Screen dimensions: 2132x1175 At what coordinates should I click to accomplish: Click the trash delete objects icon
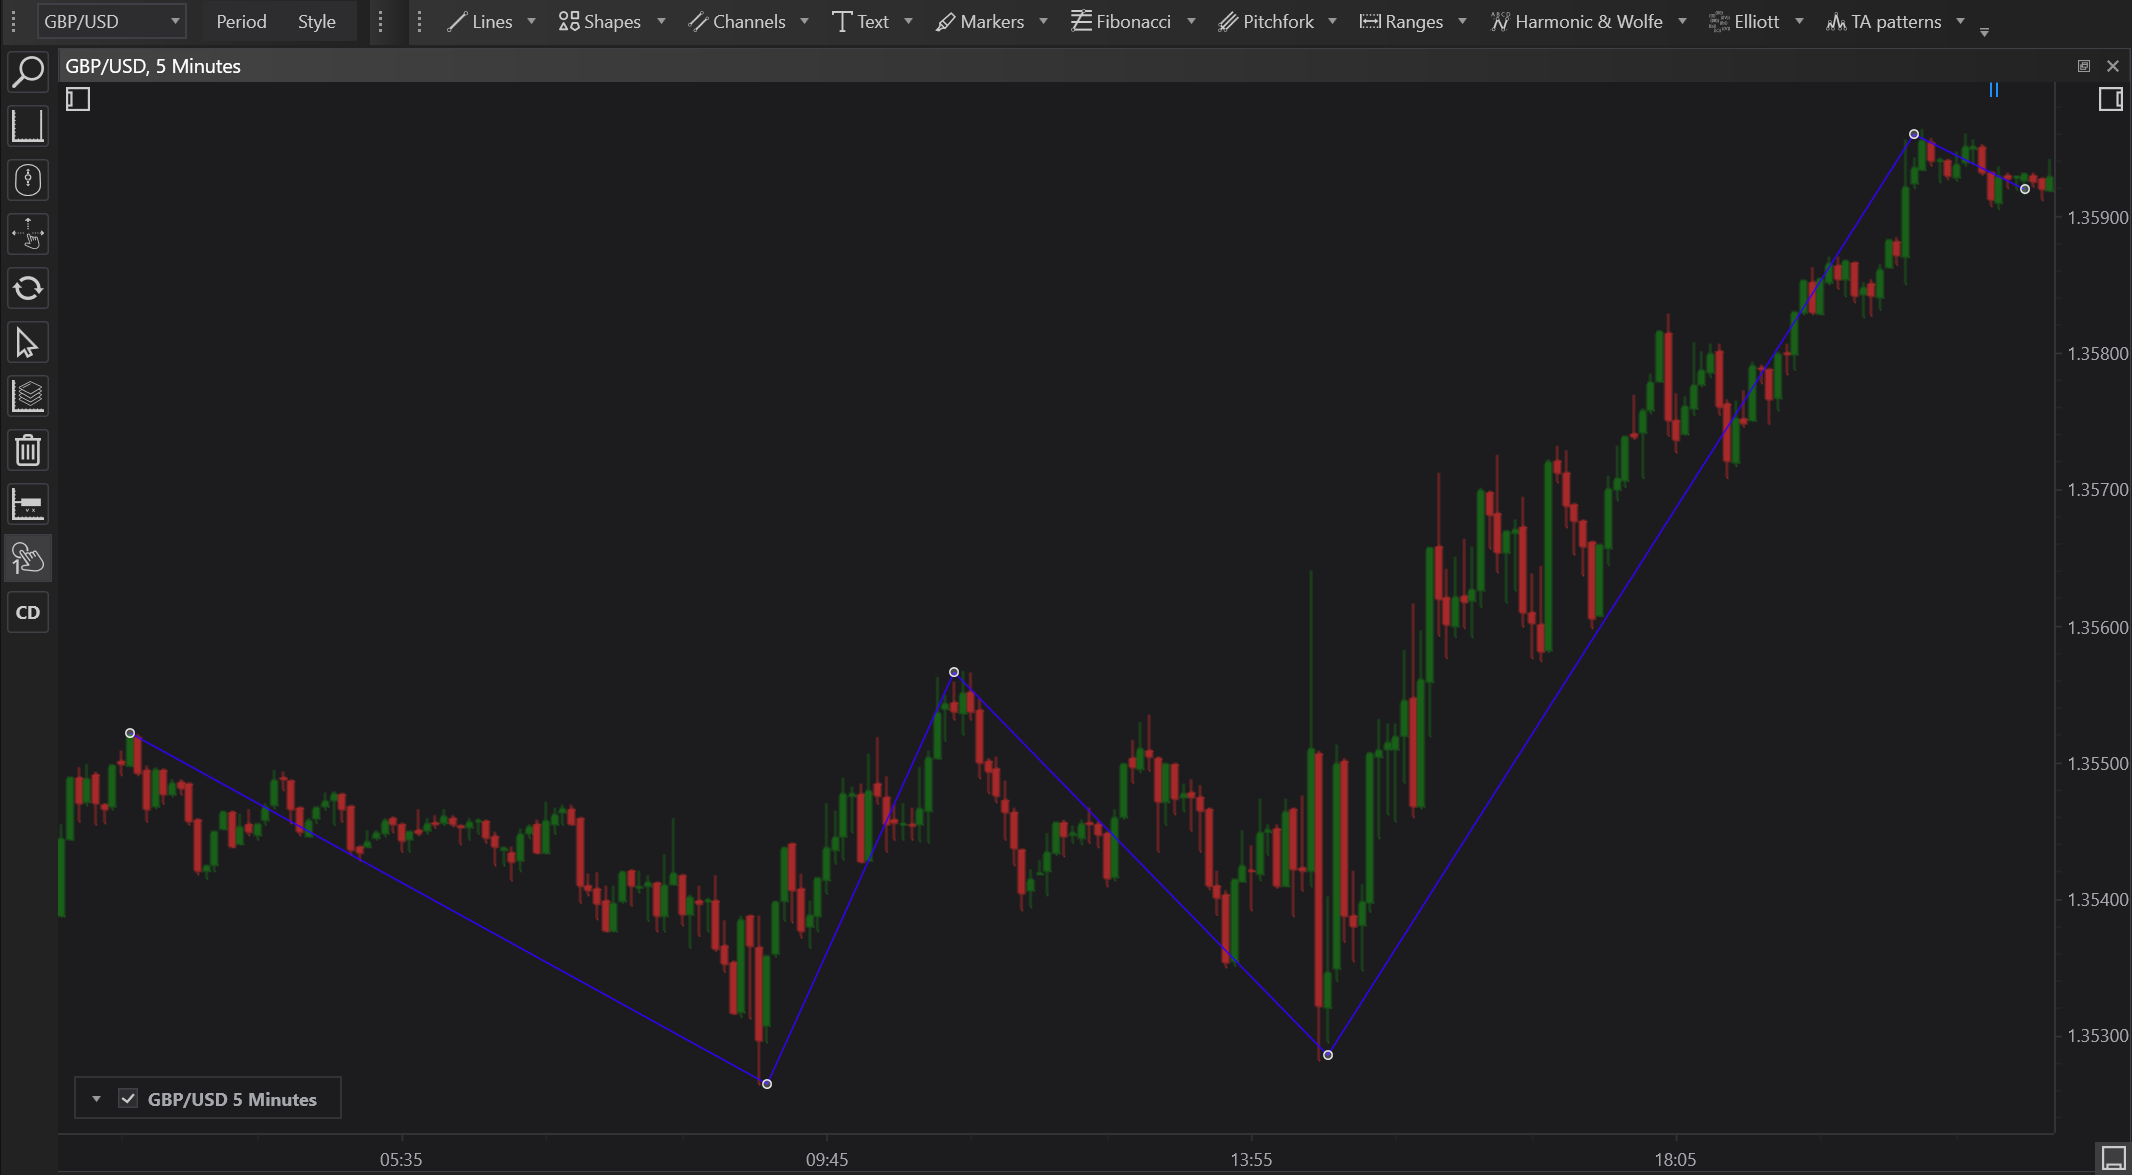point(28,451)
